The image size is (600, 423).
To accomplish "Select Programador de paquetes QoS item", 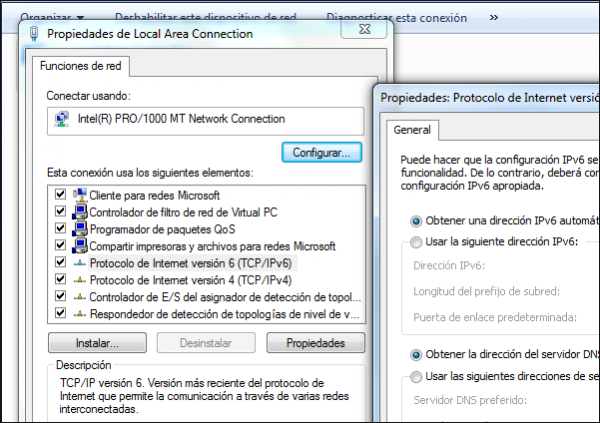I will point(162,229).
